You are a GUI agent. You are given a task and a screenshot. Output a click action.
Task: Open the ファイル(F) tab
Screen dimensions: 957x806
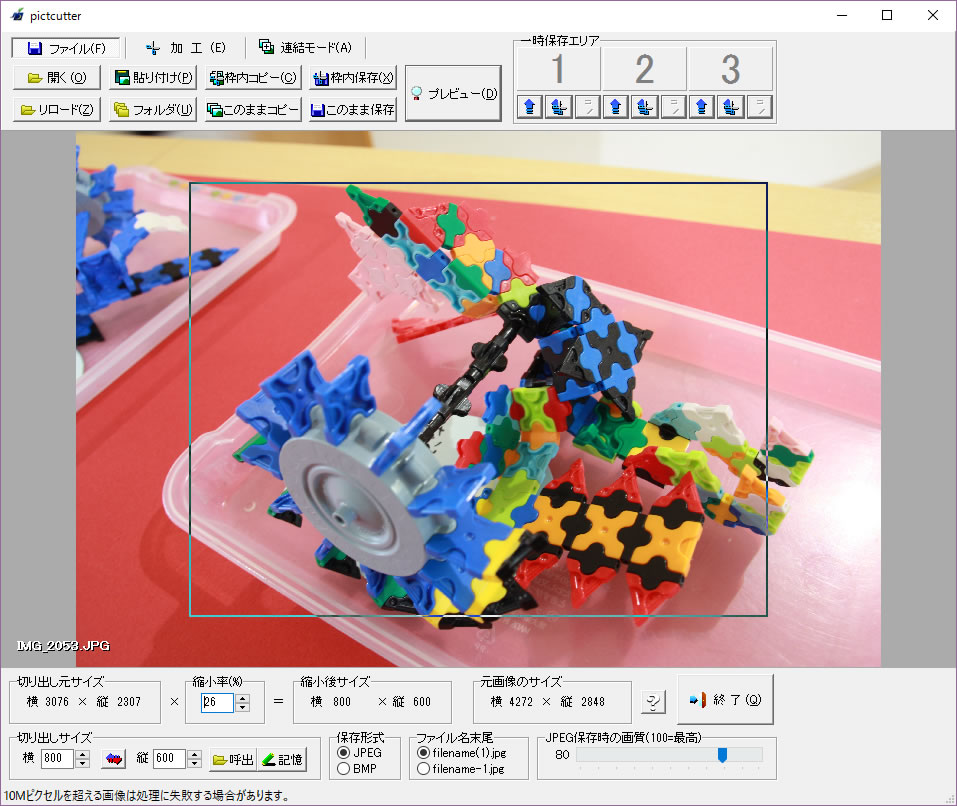(66, 48)
